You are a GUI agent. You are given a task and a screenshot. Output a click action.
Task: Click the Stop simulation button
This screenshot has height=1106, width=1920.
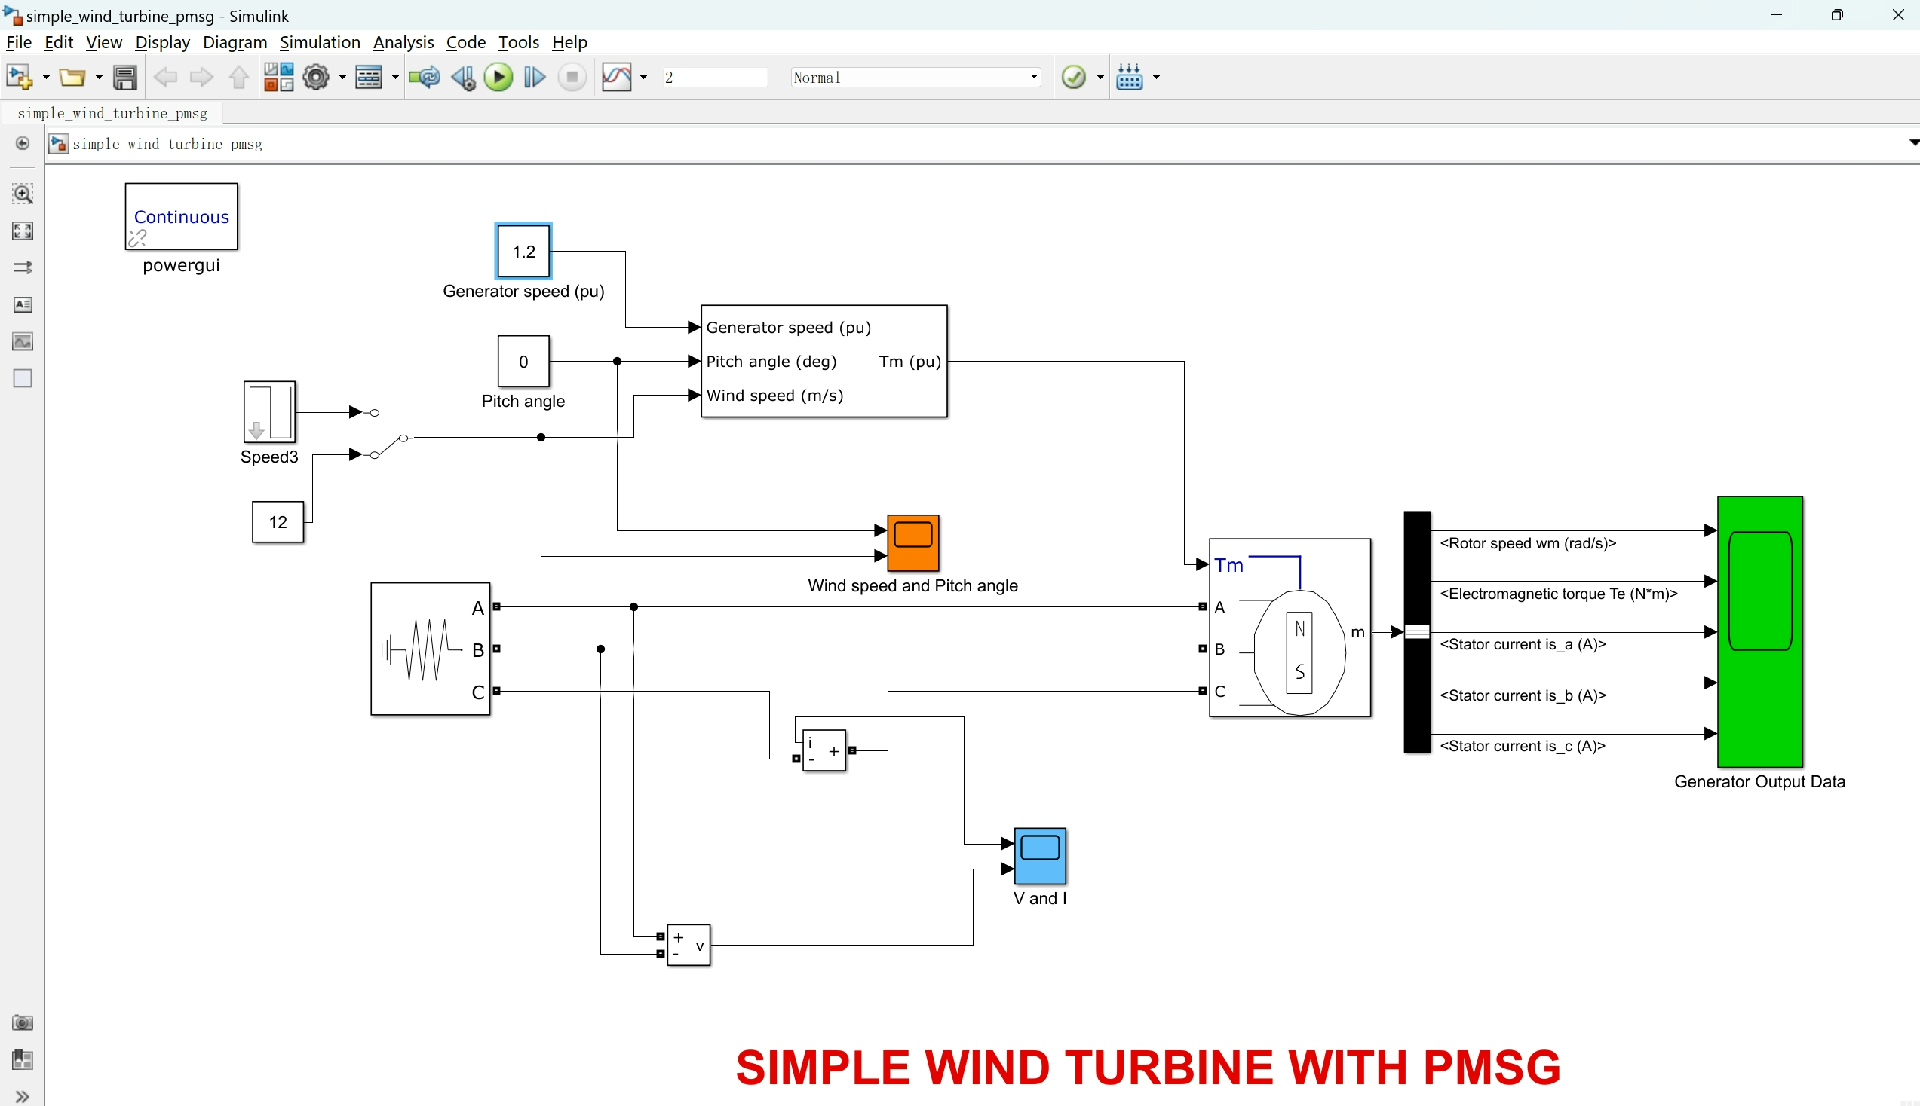pyautogui.click(x=572, y=77)
